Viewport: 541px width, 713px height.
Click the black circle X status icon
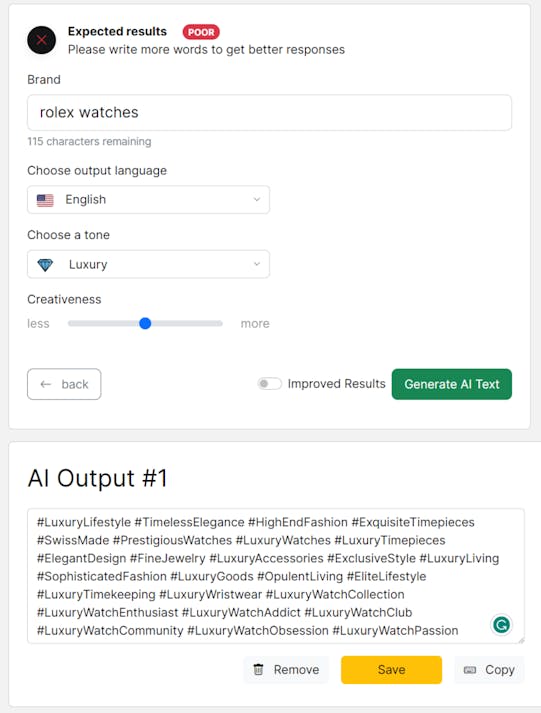41,40
